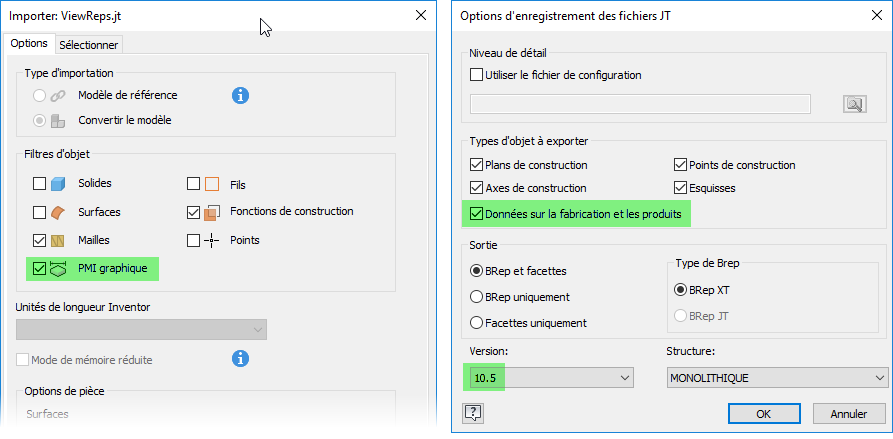Click the configuration file path field
This screenshot has height=439, width=893.
click(x=640, y=103)
